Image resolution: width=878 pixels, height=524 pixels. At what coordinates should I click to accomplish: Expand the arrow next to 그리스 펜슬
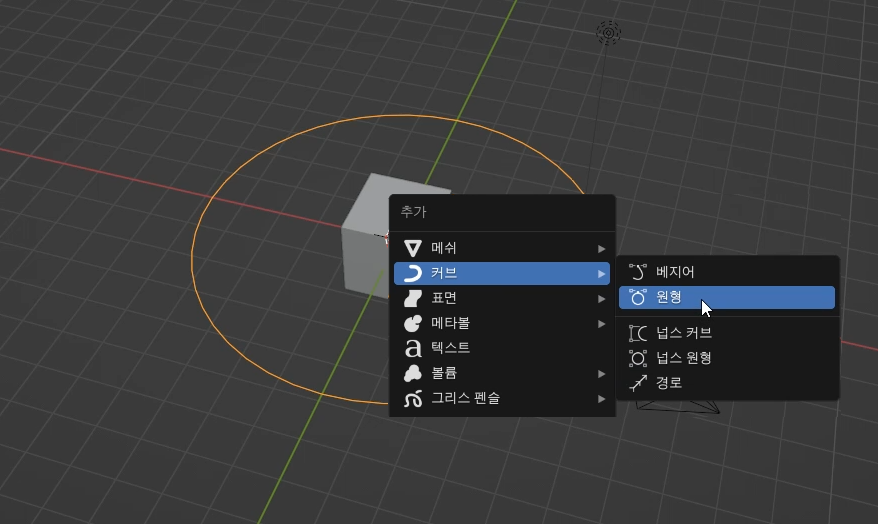click(x=601, y=399)
